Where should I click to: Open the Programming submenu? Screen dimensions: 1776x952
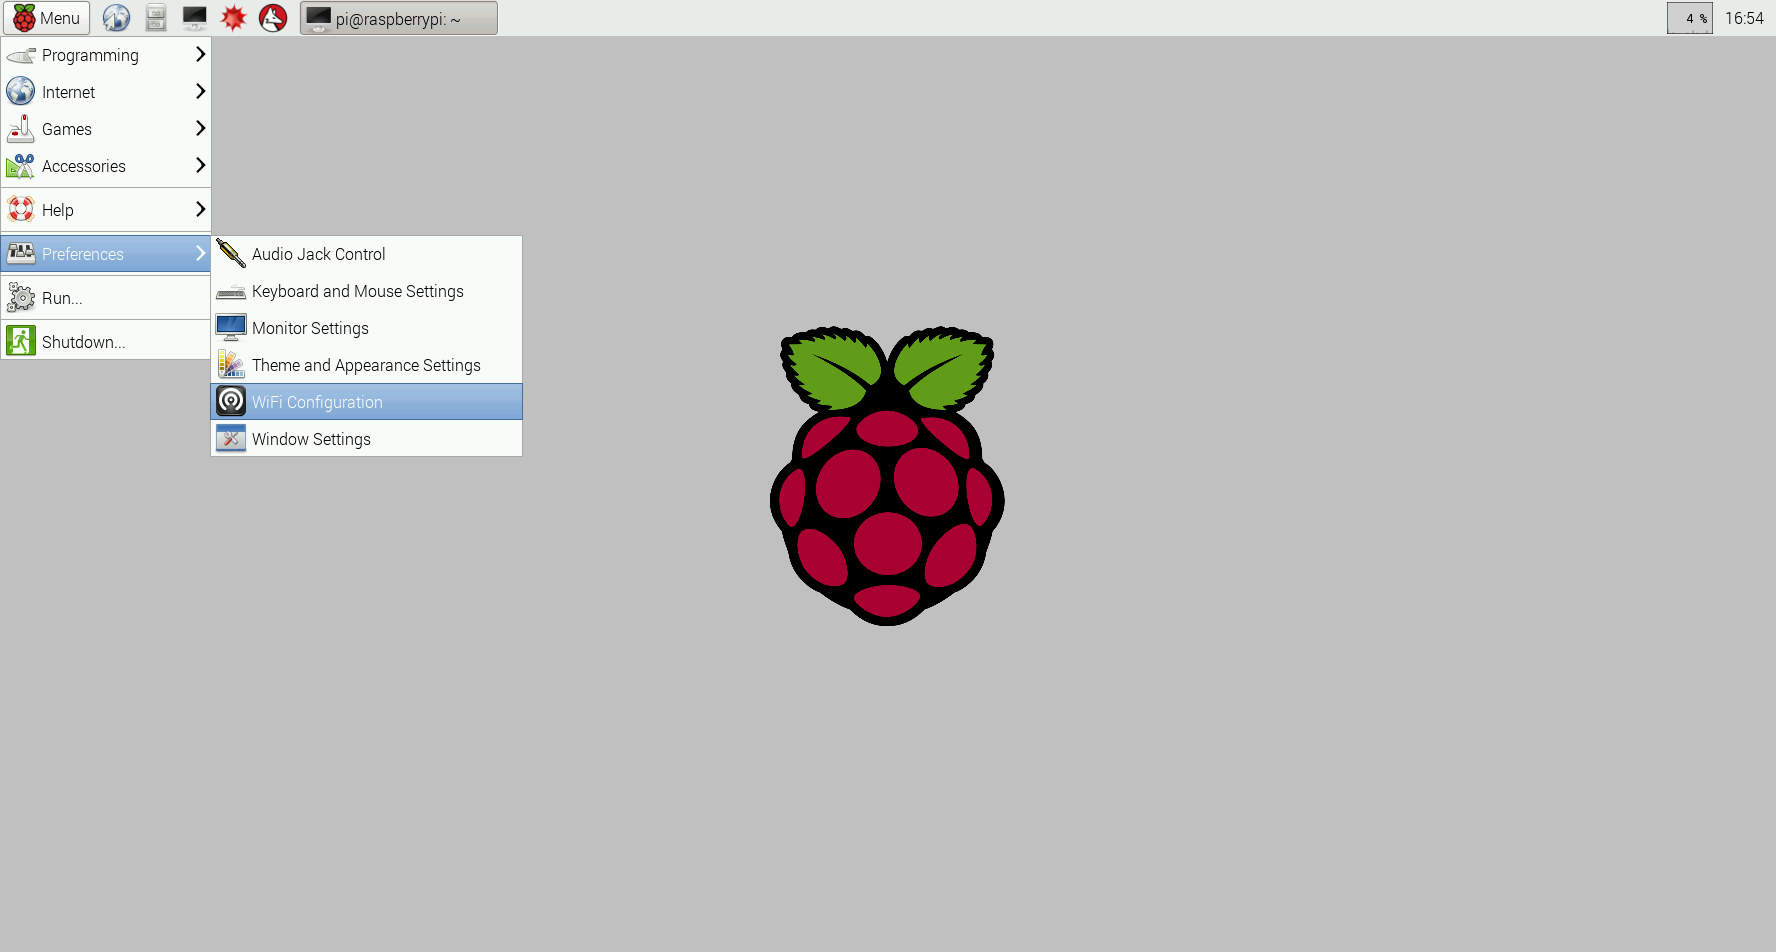106,55
